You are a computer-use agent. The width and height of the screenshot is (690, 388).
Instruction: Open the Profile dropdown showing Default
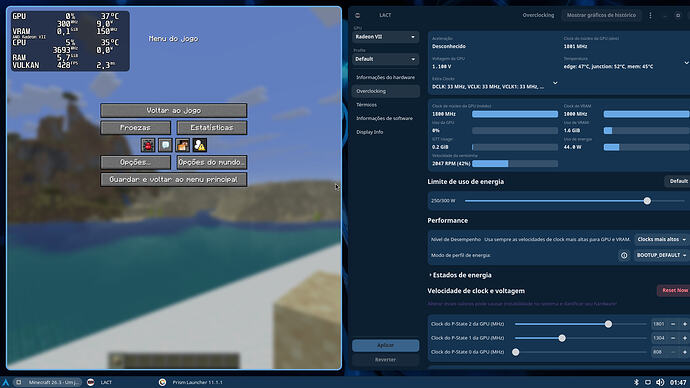(385, 59)
